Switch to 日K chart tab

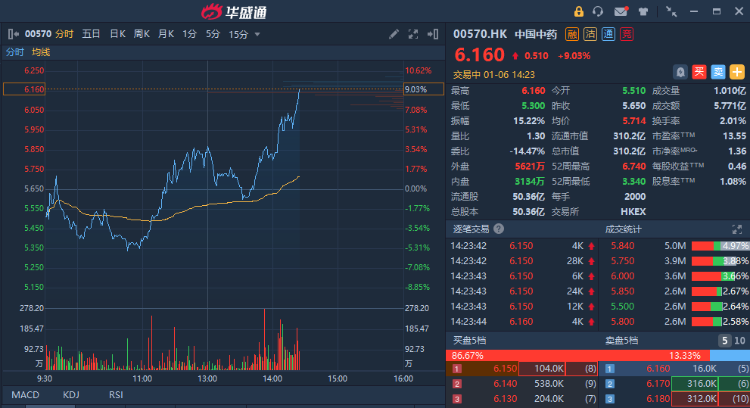tap(118, 34)
